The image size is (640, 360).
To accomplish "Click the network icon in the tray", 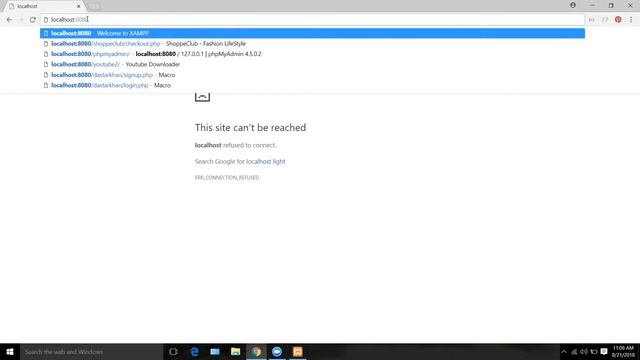I will coord(574,352).
